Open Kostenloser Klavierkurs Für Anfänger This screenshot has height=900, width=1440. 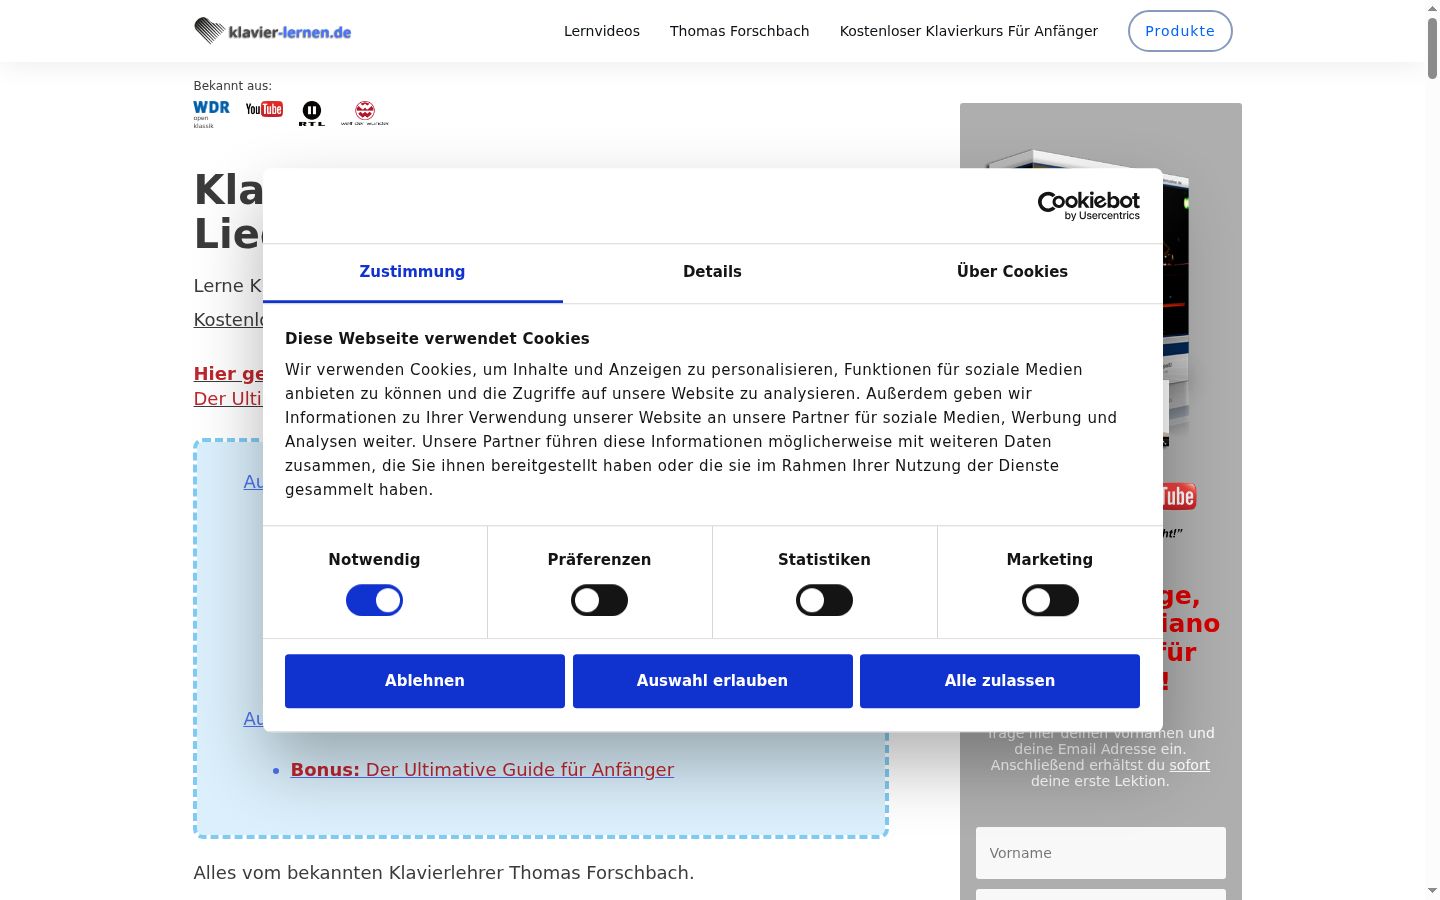(x=969, y=31)
